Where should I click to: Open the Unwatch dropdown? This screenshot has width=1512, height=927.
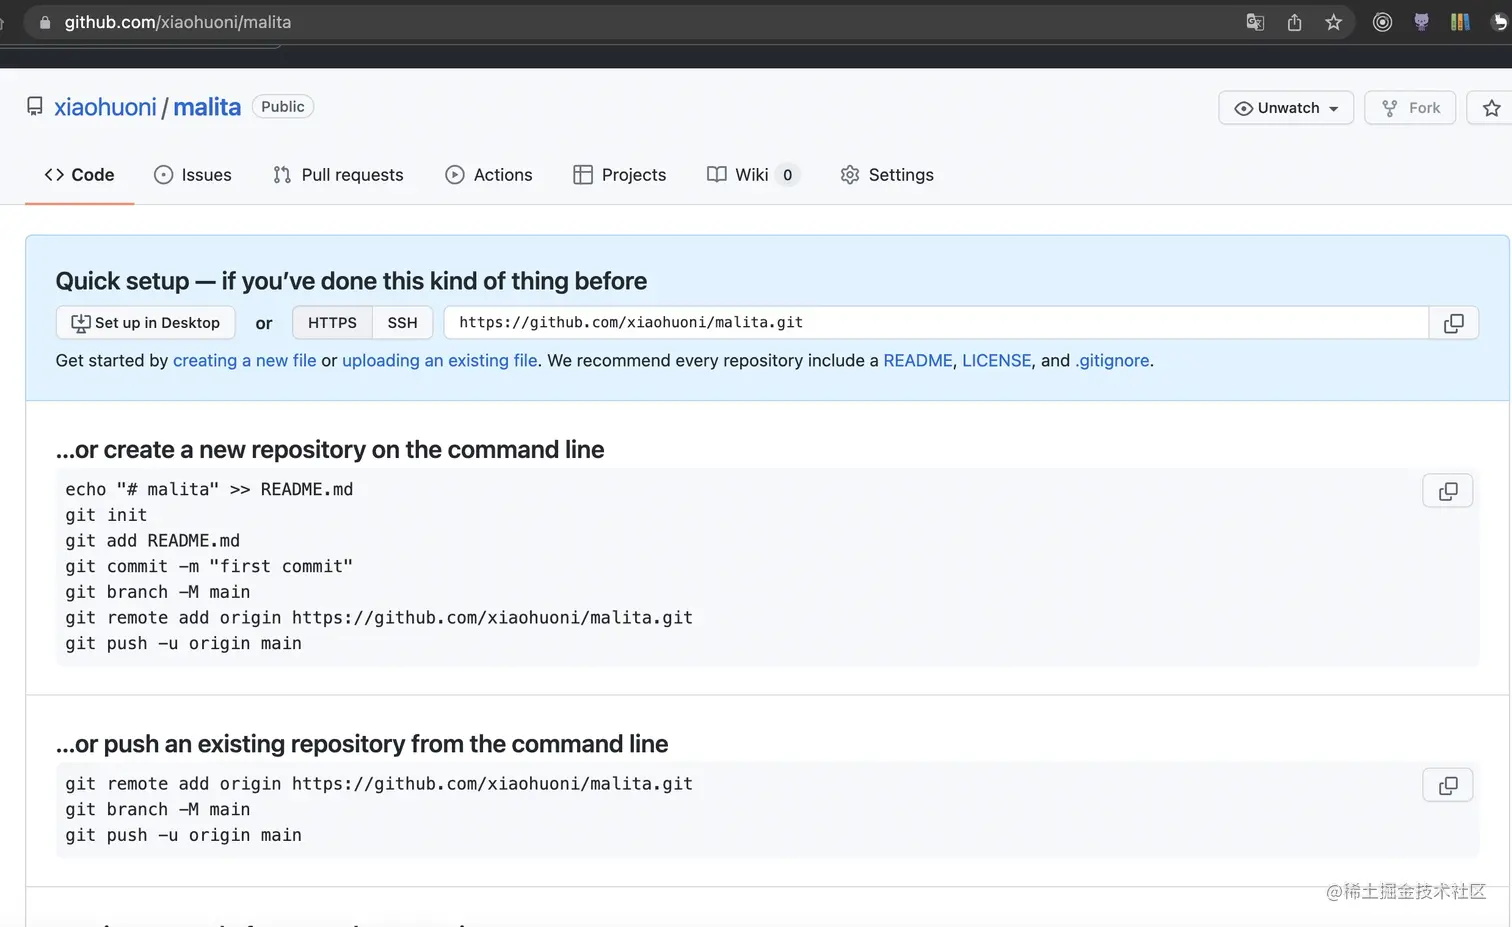pyautogui.click(x=1286, y=108)
